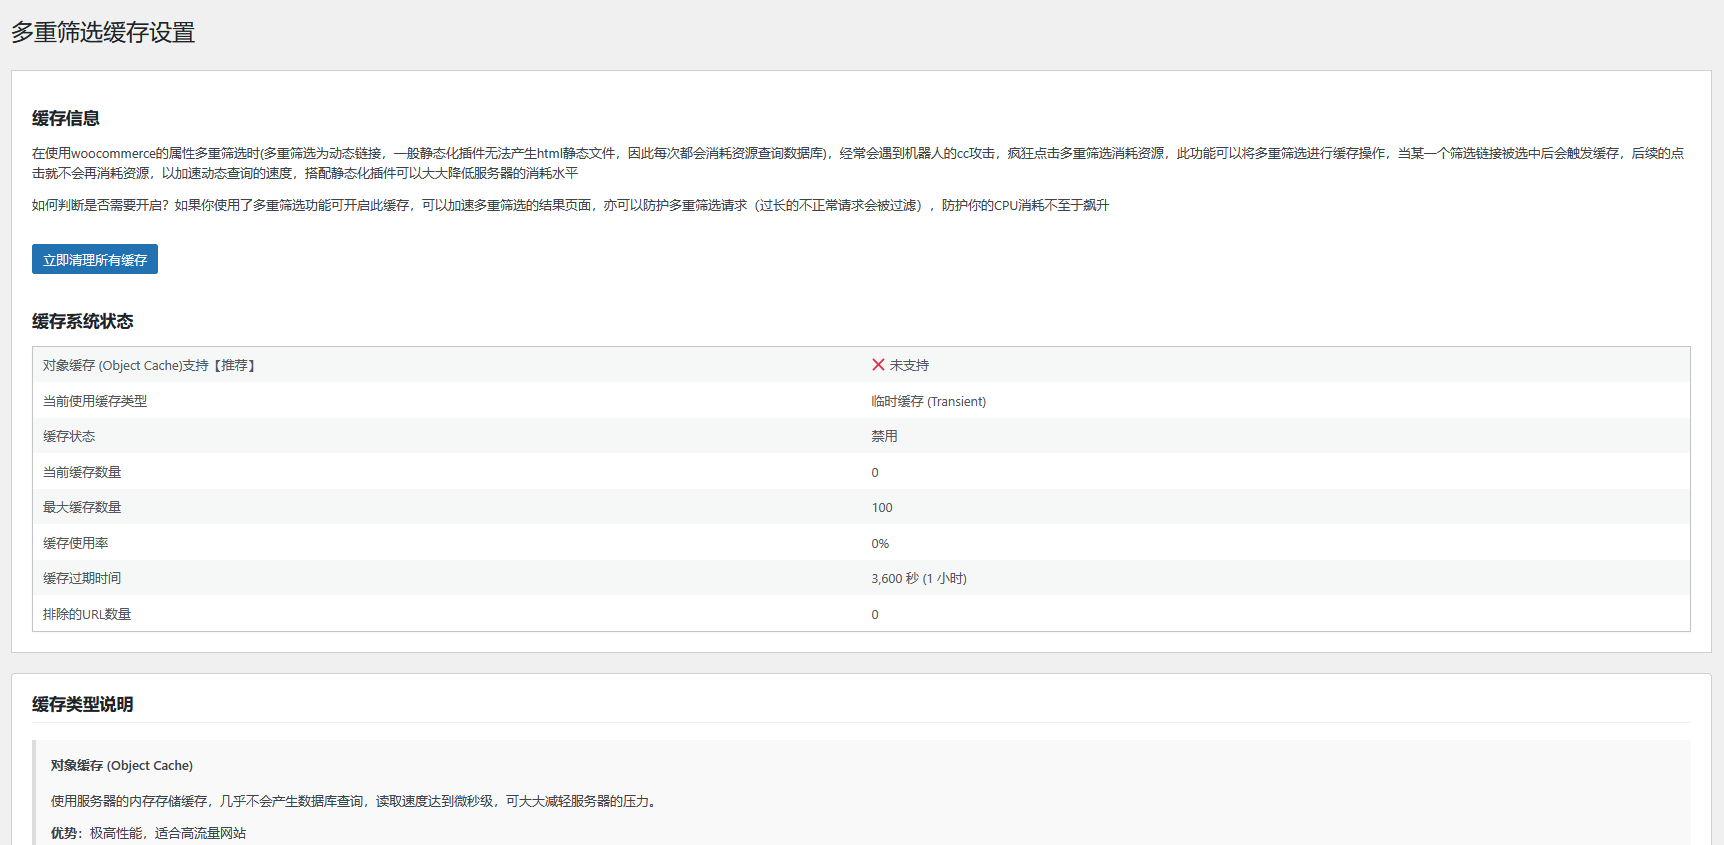
Task: Select the 3,600 秒 (1 小时) expiry value
Action: pyautogui.click(x=918, y=579)
